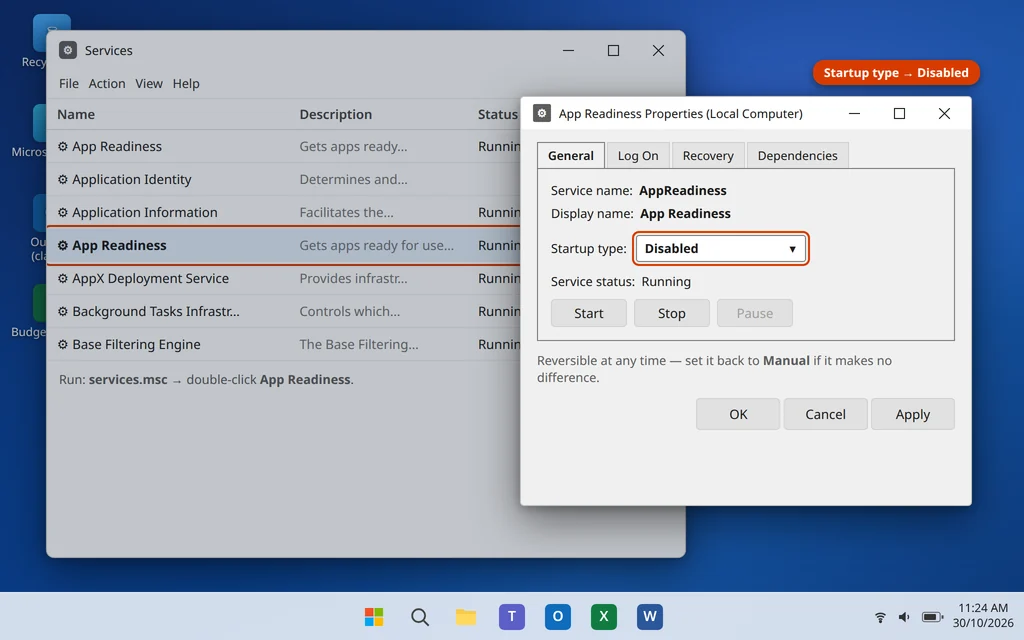Click the Description column header
1024x640 pixels.
[x=336, y=114]
